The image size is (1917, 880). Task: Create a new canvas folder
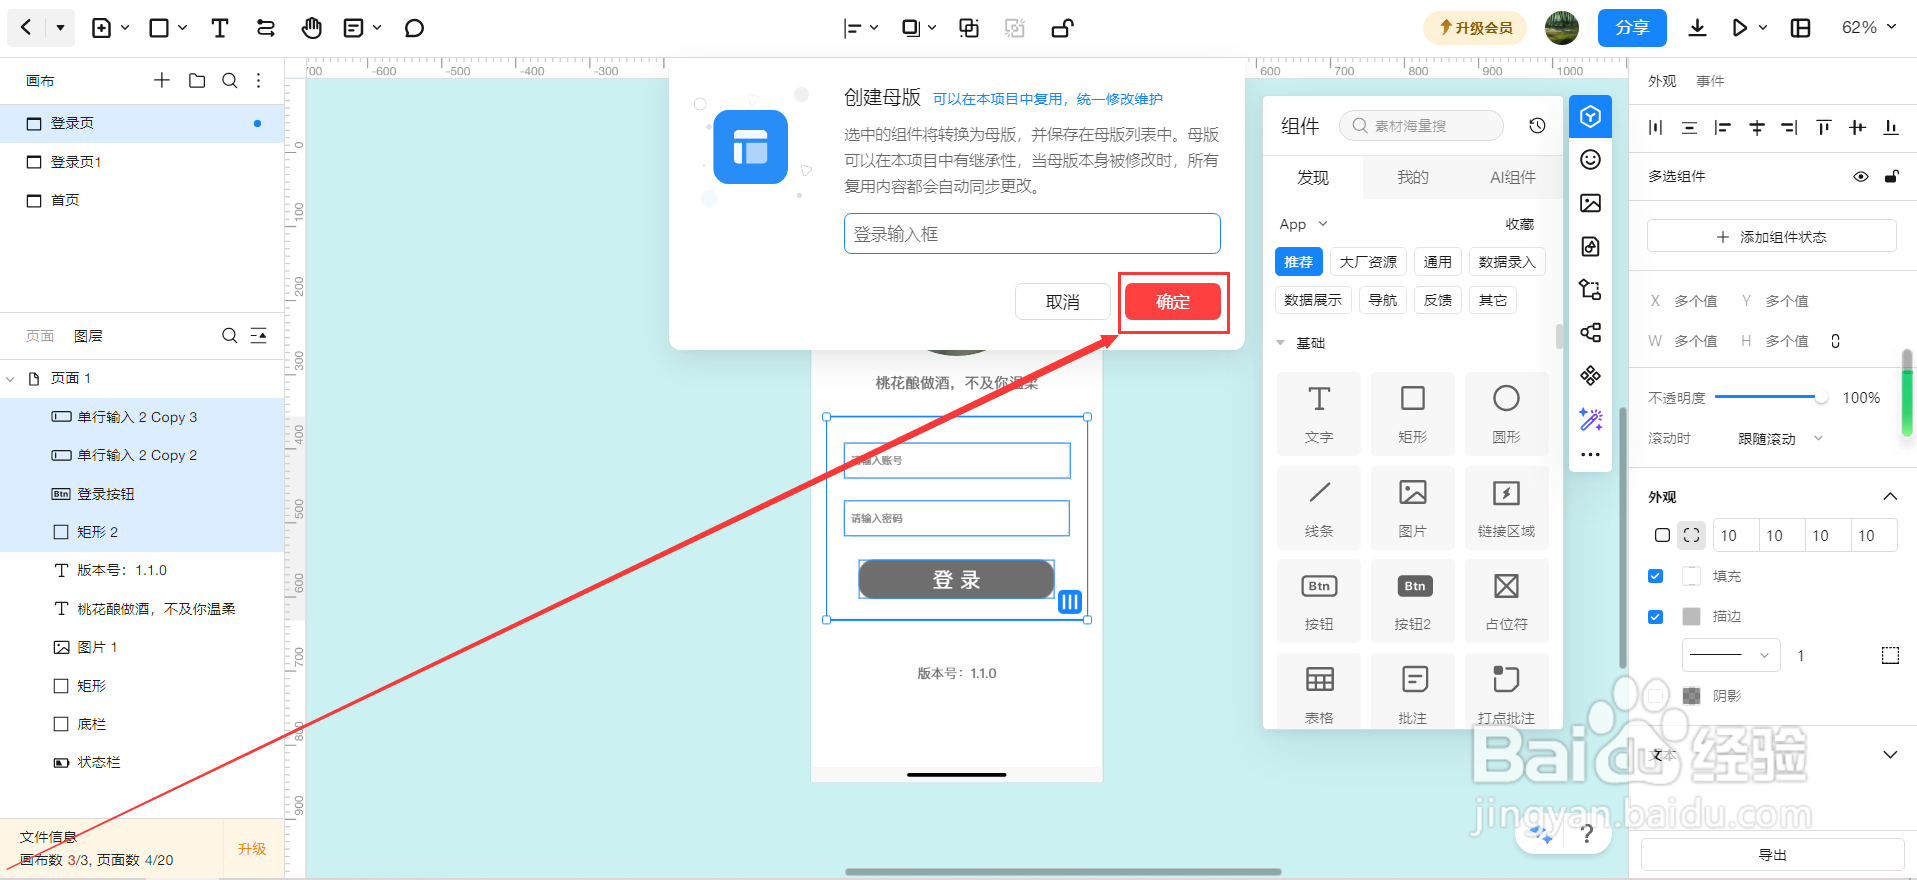tap(197, 80)
